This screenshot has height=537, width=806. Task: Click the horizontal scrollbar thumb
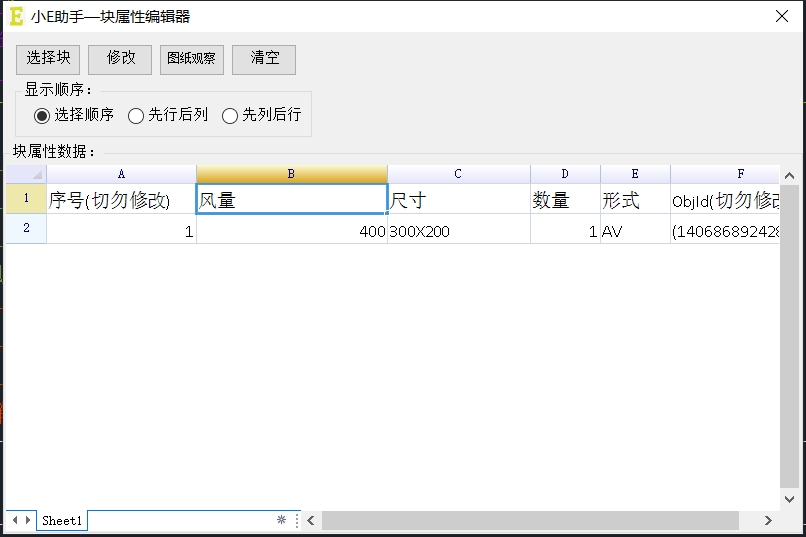tap(530, 521)
